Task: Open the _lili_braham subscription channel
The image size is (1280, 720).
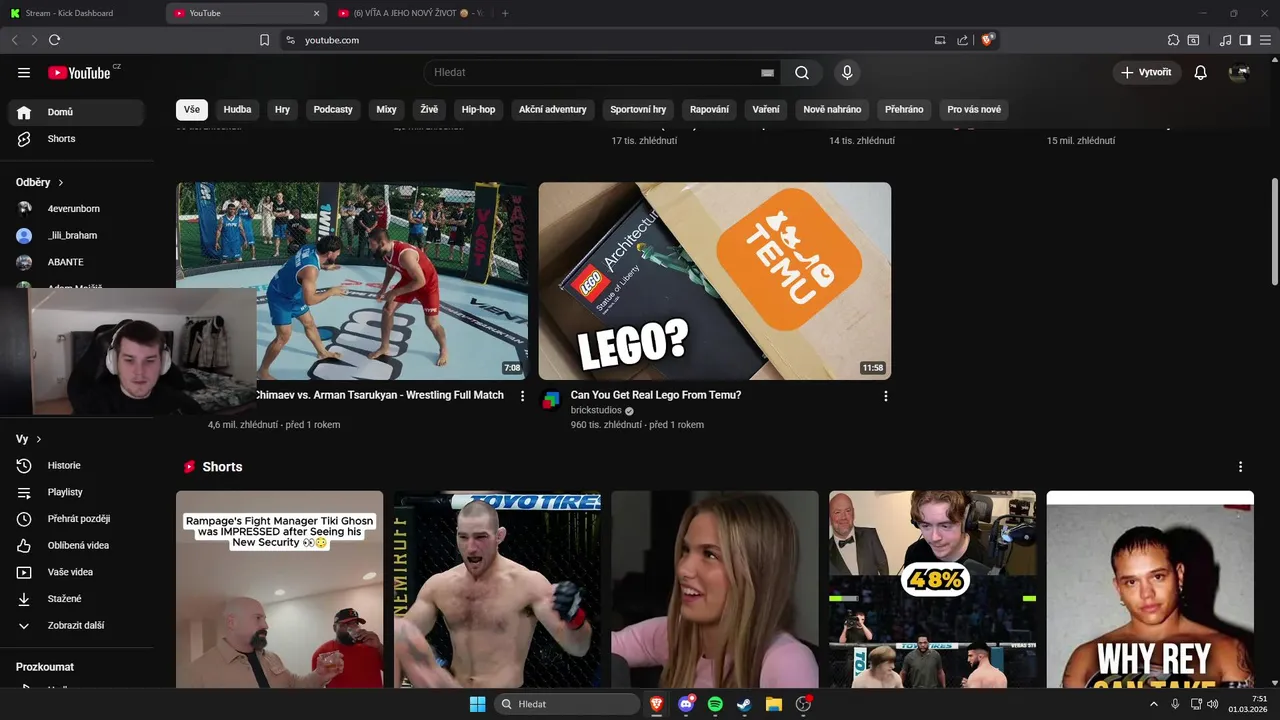Action: pyautogui.click(x=77, y=235)
